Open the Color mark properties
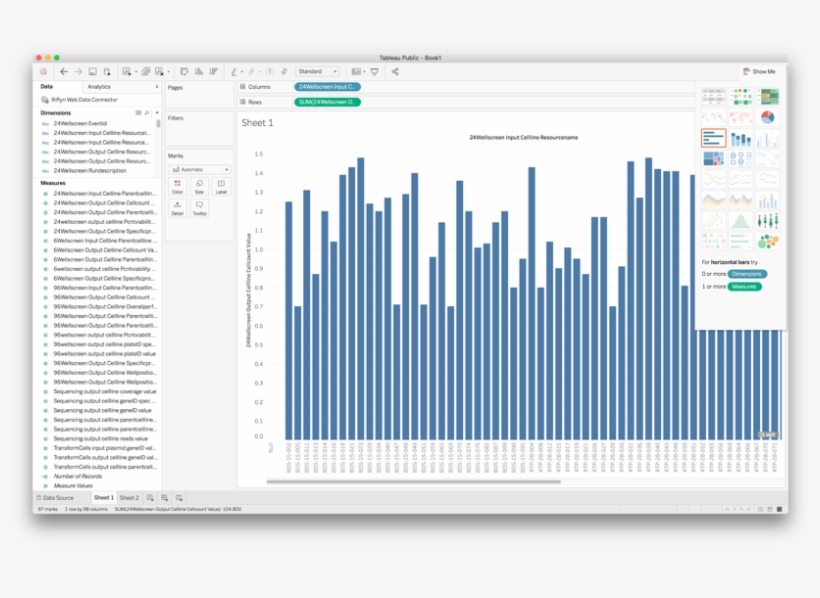The height and width of the screenshot is (598, 820). pyautogui.click(x=178, y=187)
